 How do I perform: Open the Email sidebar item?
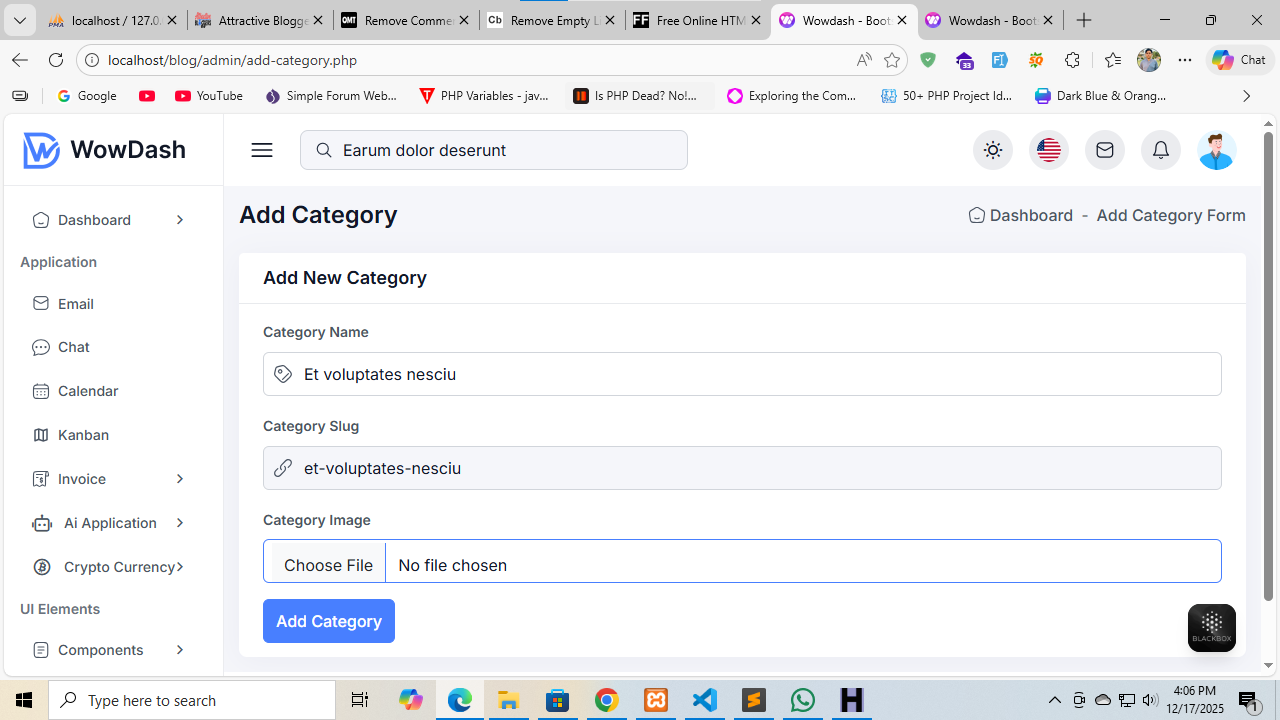[76, 304]
